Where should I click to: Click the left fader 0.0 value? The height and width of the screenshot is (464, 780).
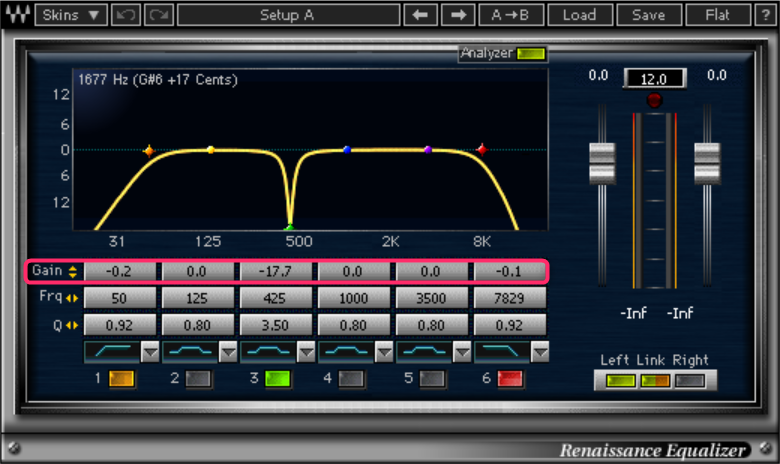[x=598, y=76]
